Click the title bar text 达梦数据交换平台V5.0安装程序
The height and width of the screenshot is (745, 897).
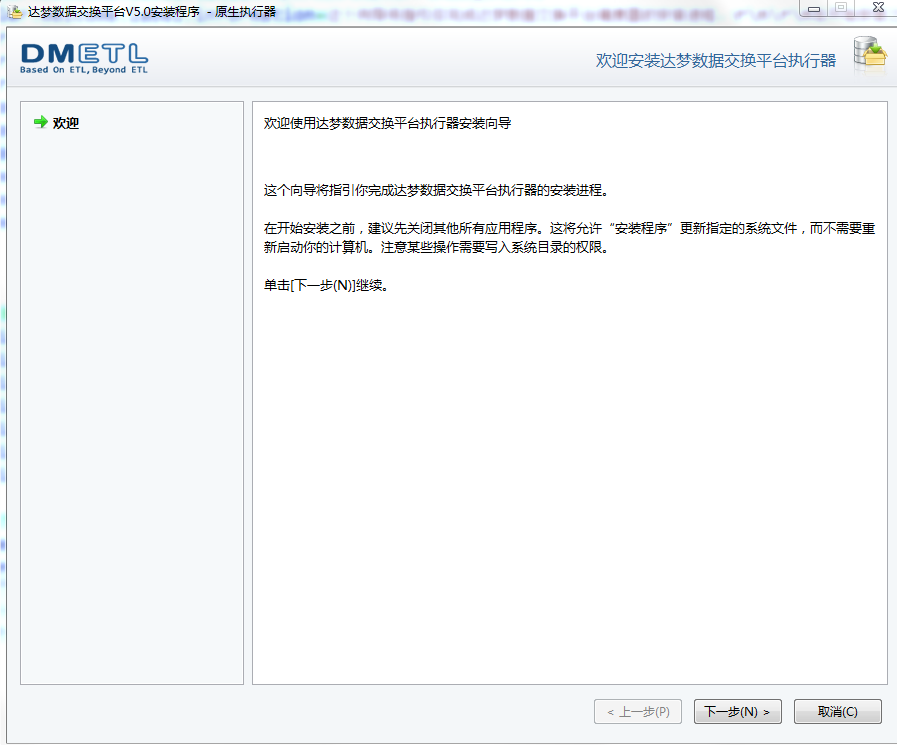click(x=114, y=11)
